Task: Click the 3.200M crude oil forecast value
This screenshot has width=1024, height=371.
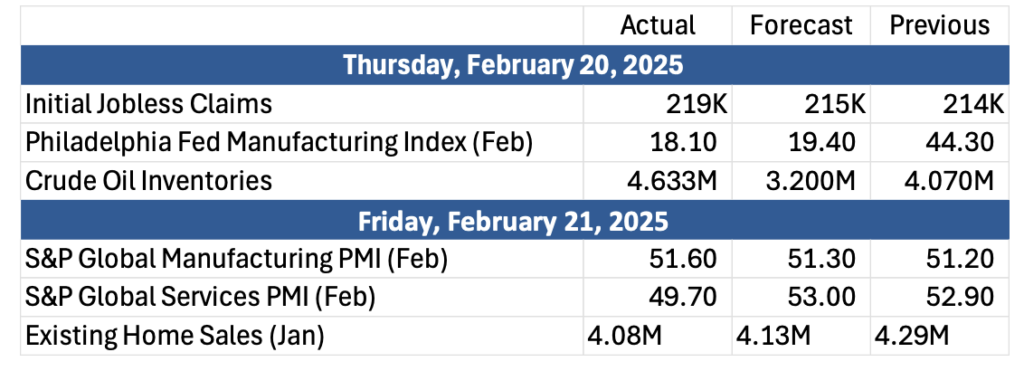Action: [x=808, y=181]
